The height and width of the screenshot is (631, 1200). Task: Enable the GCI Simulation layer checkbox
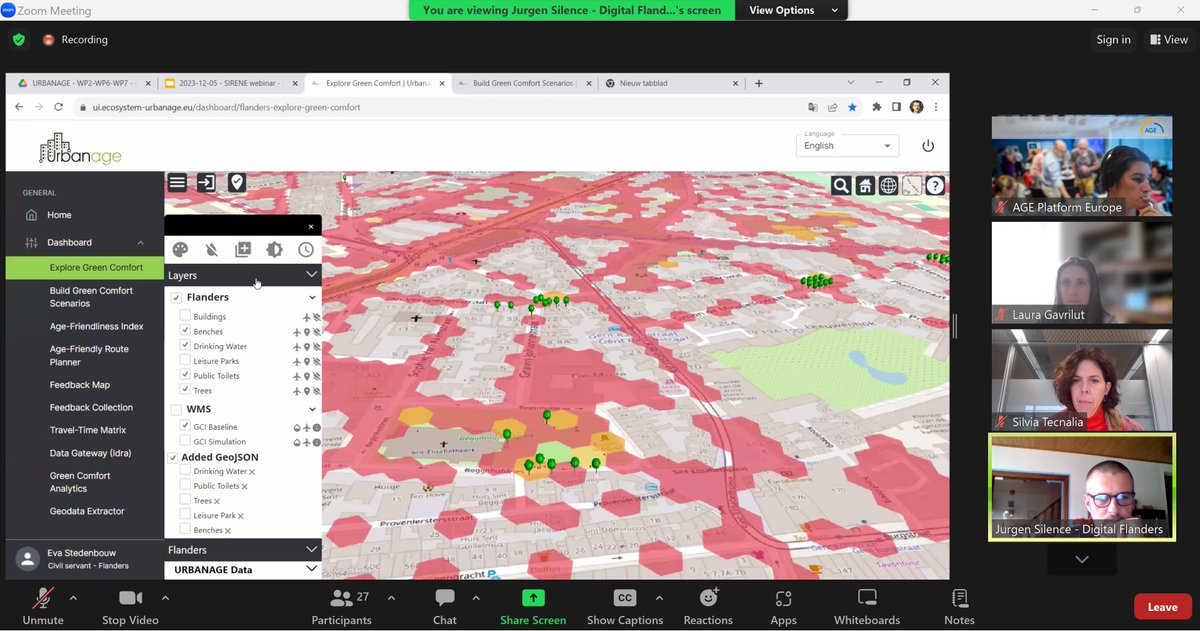tap(185, 441)
